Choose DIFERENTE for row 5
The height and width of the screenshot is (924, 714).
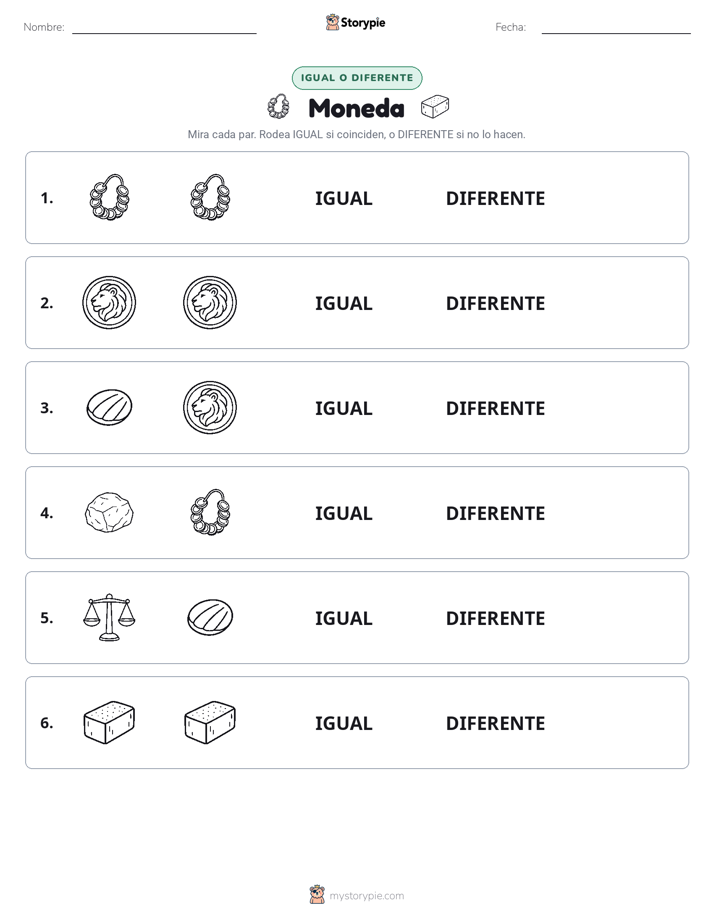(x=495, y=618)
